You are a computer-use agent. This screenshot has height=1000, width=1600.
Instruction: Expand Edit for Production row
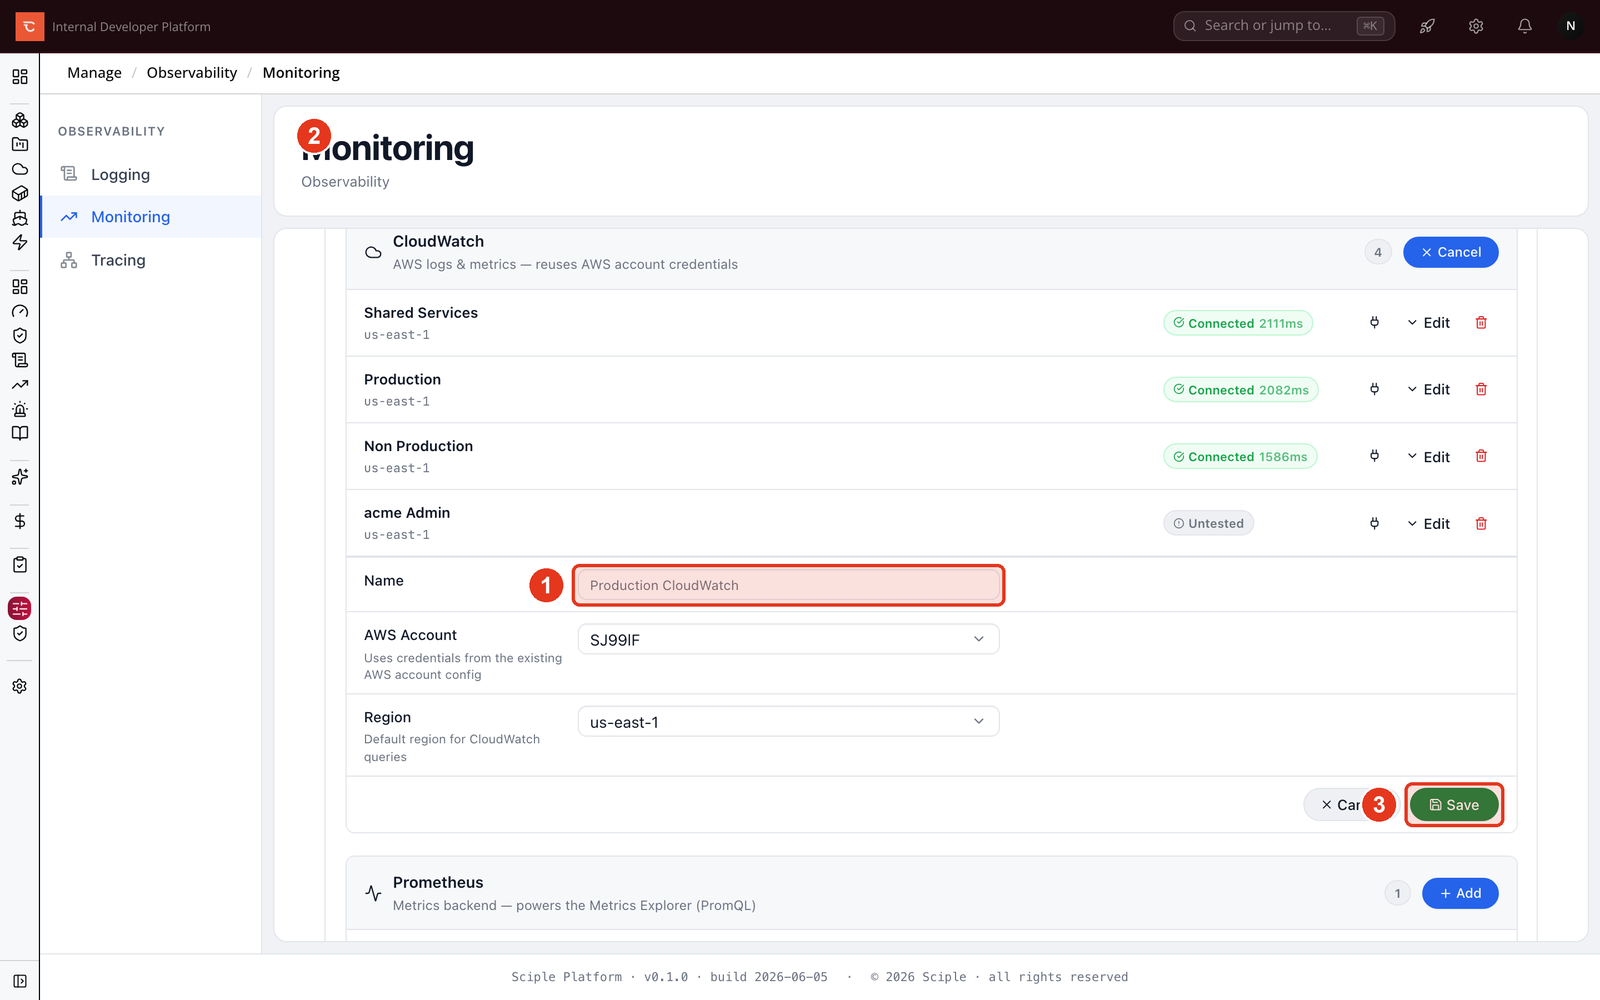pyautogui.click(x=1428, y=390)
